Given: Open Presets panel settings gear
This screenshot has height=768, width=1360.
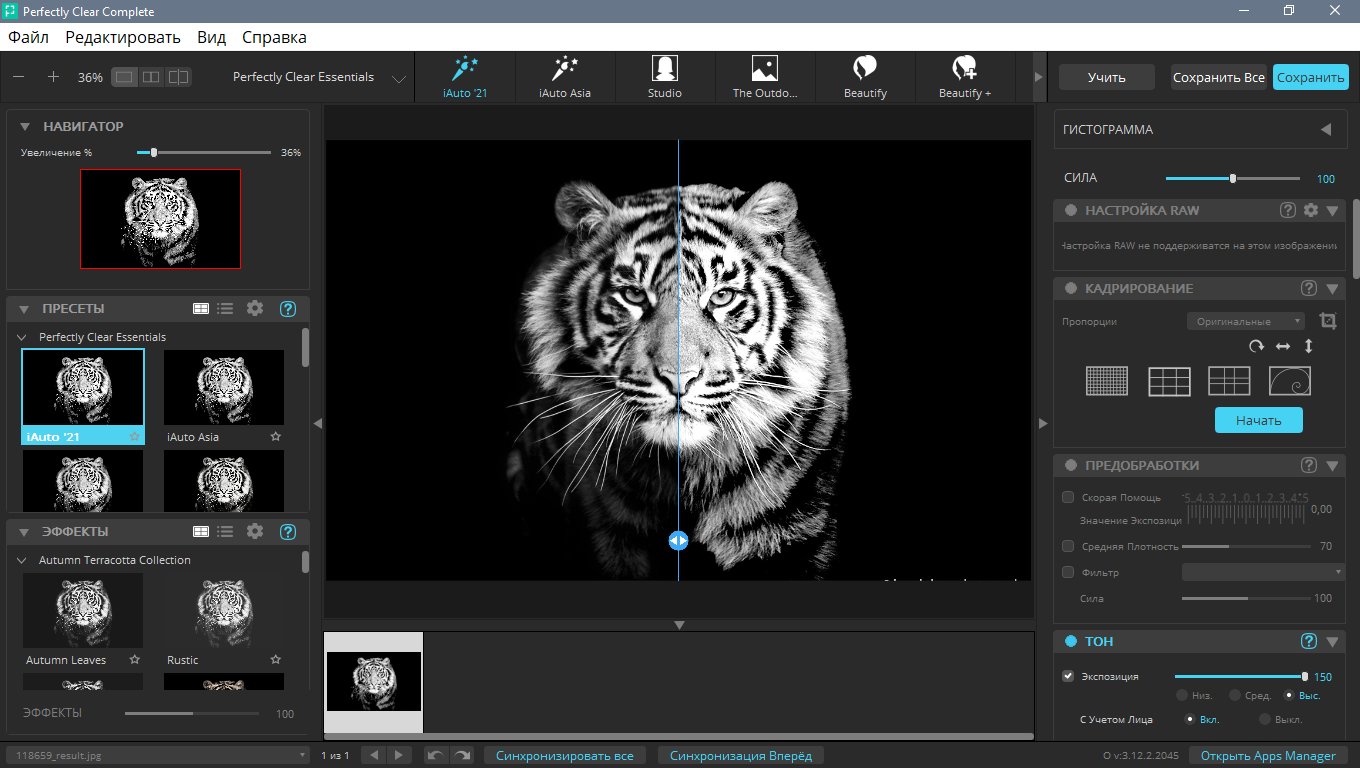Looking at the screenshot, I should click(255, 309).
